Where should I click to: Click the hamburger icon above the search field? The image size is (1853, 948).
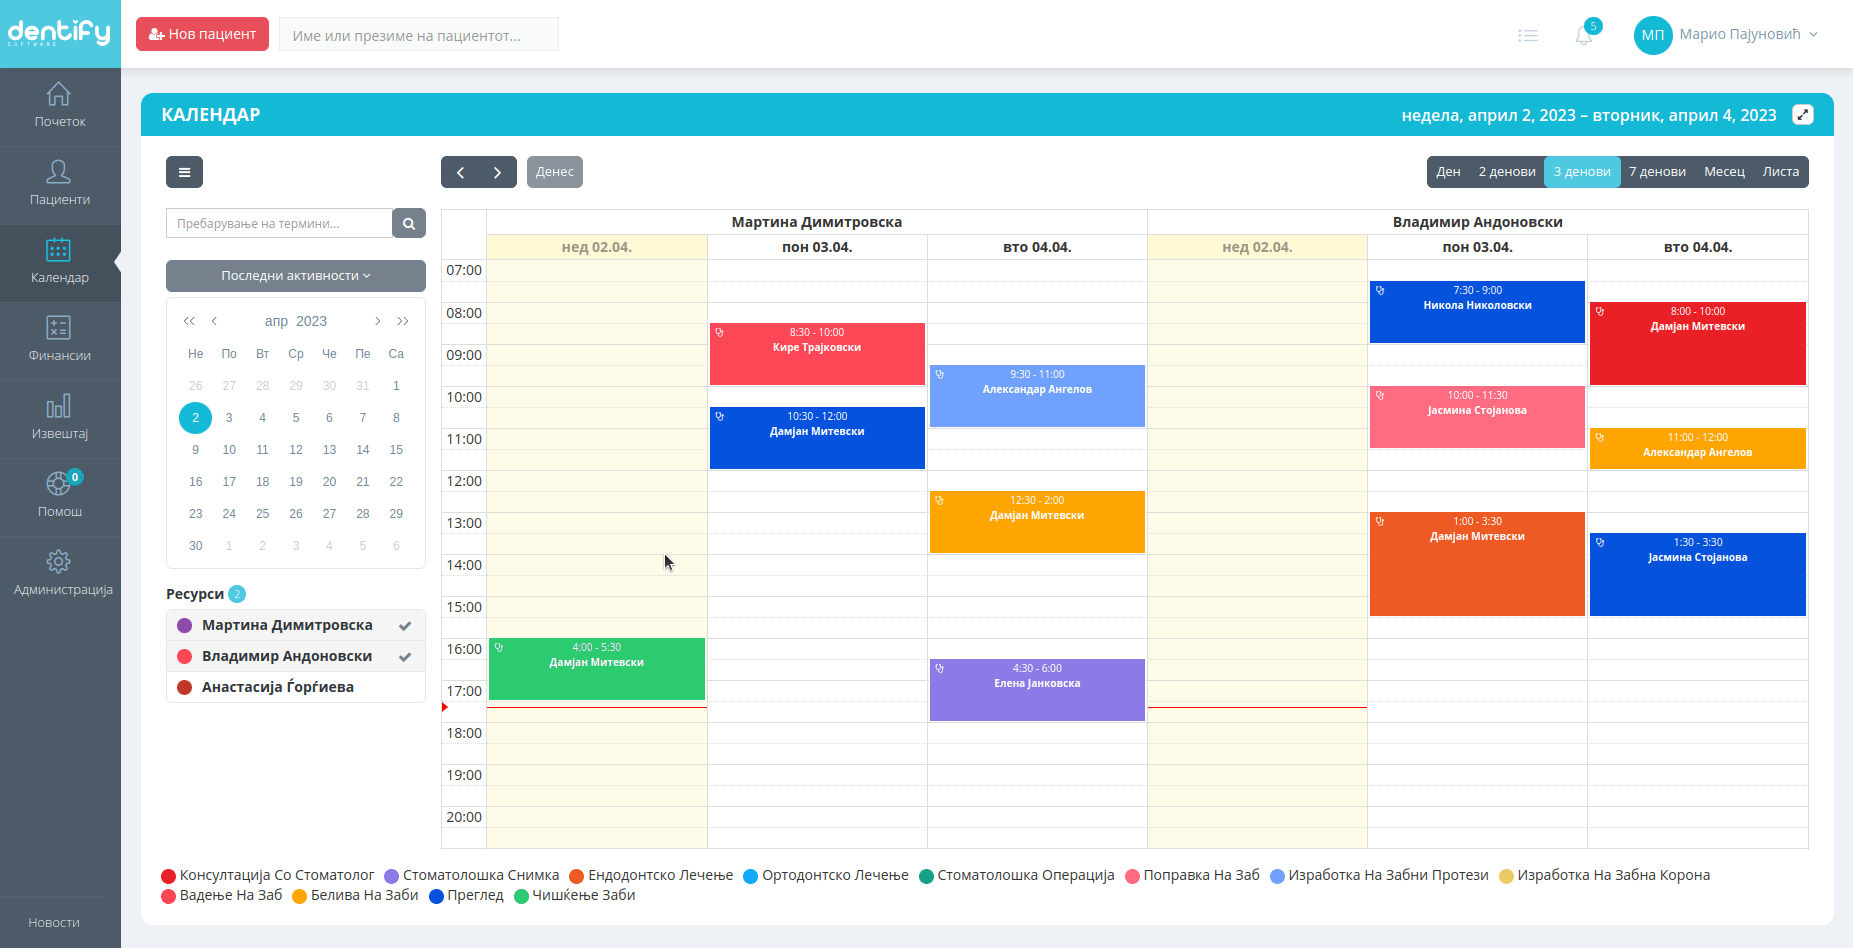(x=184, y=172)
